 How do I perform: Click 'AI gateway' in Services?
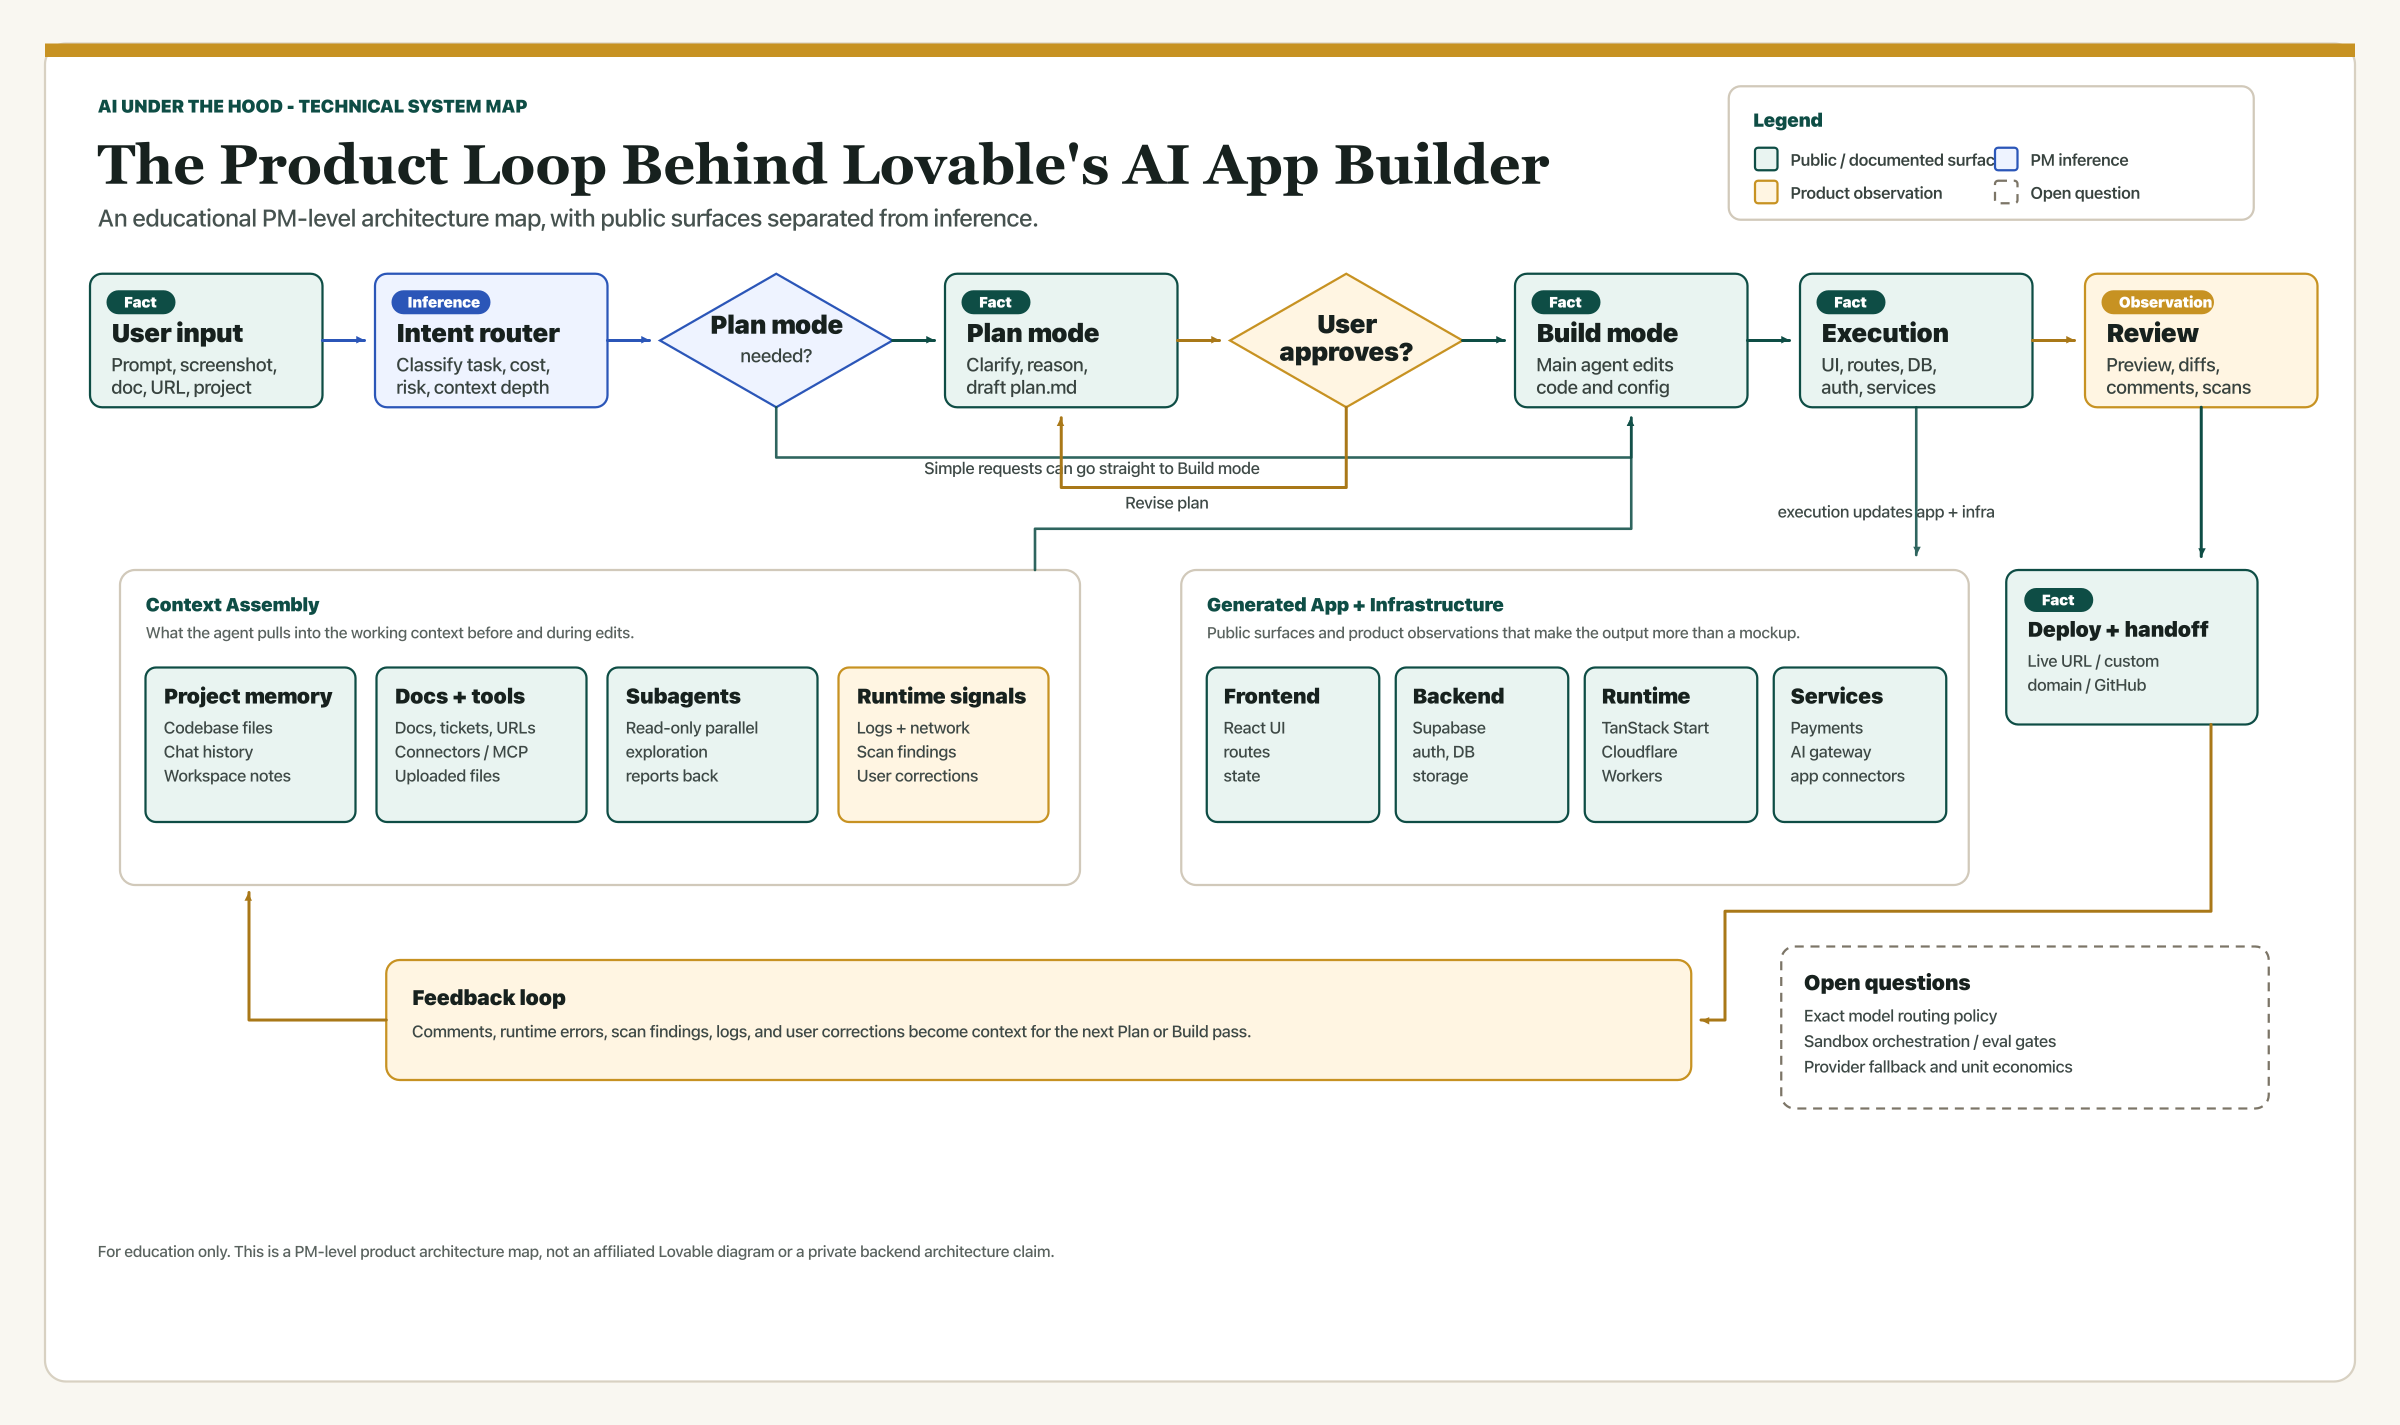coord(1830,752)
